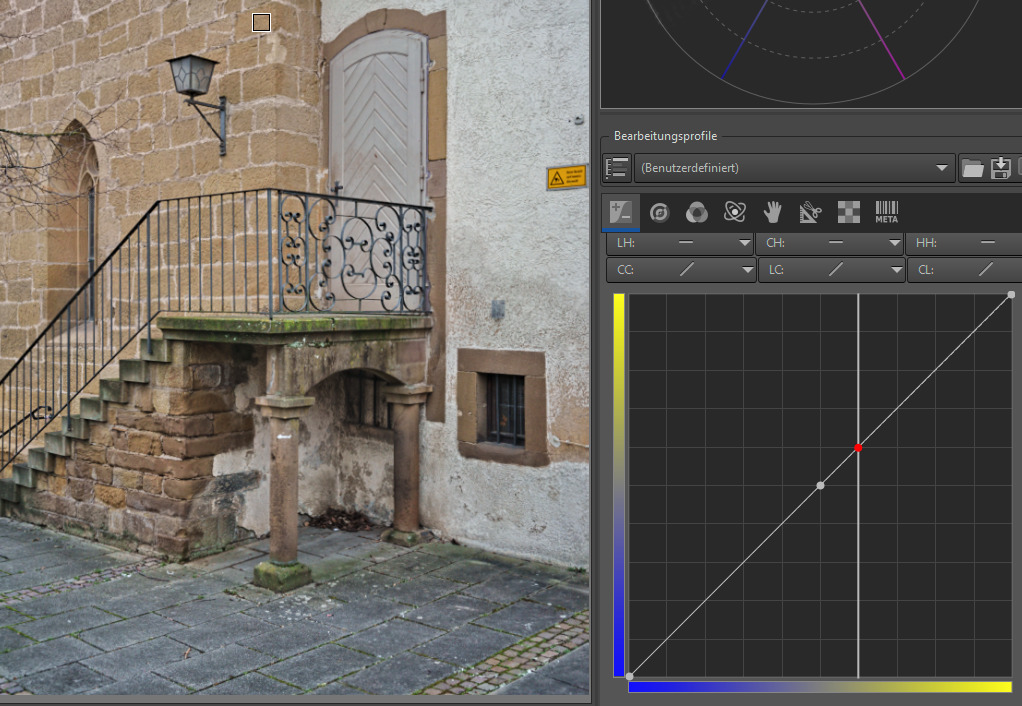The width and height of the screenshot is (1022, 706).
Task: Select the Advanced tab atom icon
Action: pyautogui.click(x=735, y=212)
